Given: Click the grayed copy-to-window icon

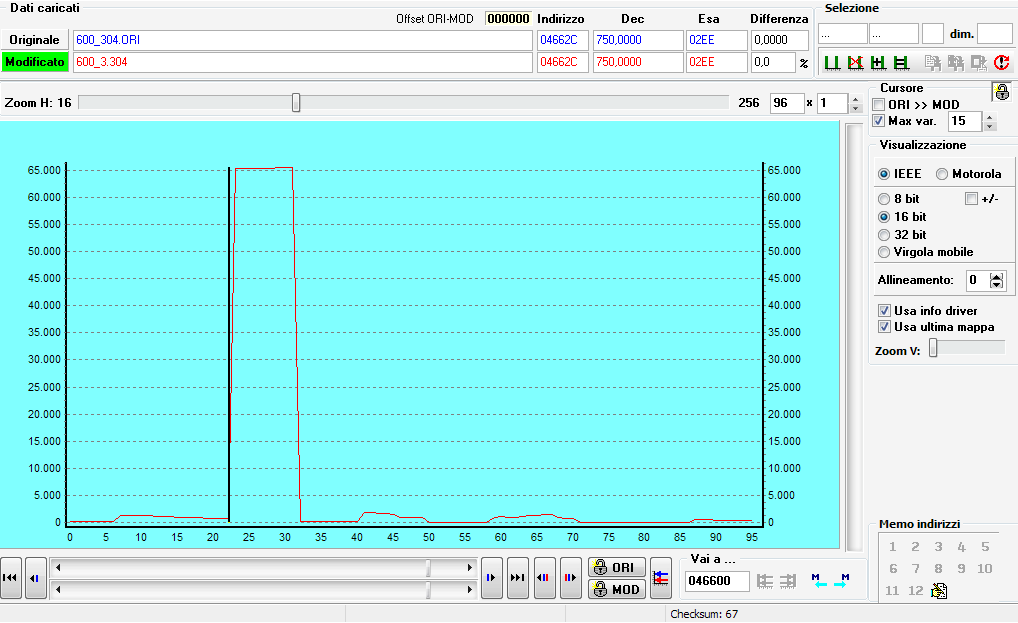Looking at the screenshot, I should click(x=978, y=62).
